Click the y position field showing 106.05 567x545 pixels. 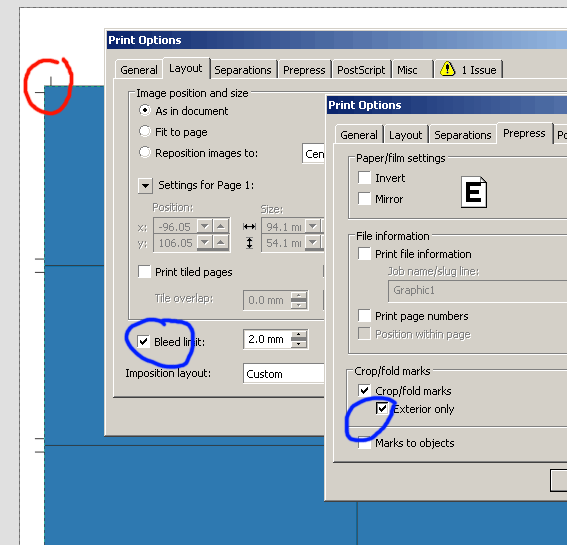[x=175, y=243]
